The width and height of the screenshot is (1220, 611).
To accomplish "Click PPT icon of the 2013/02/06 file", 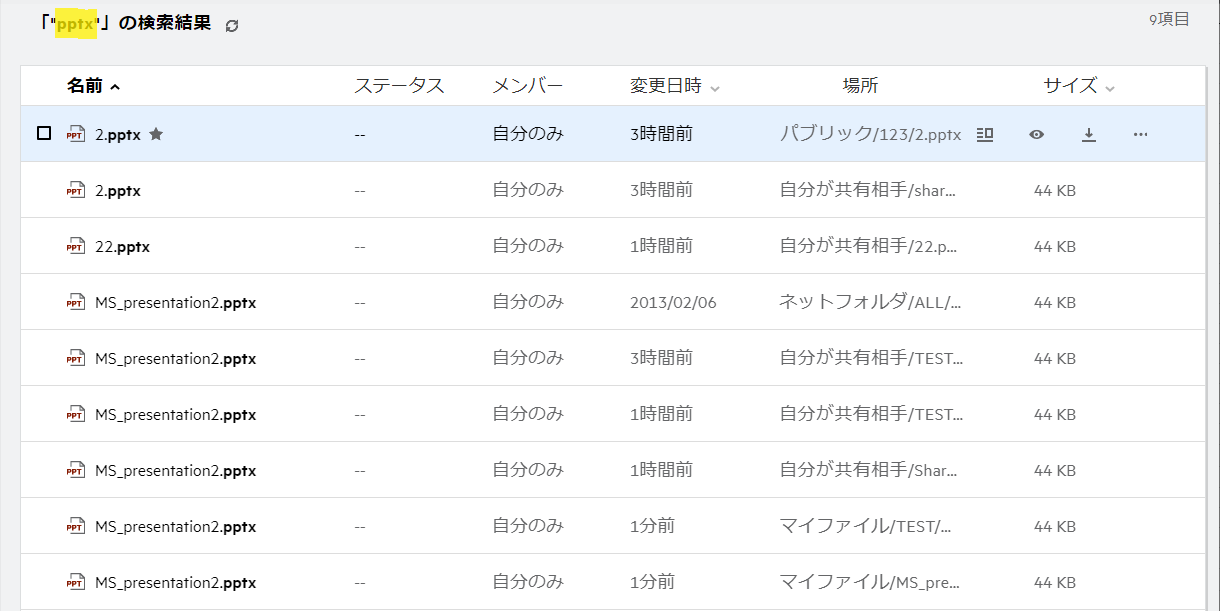I will pos(76,302).
